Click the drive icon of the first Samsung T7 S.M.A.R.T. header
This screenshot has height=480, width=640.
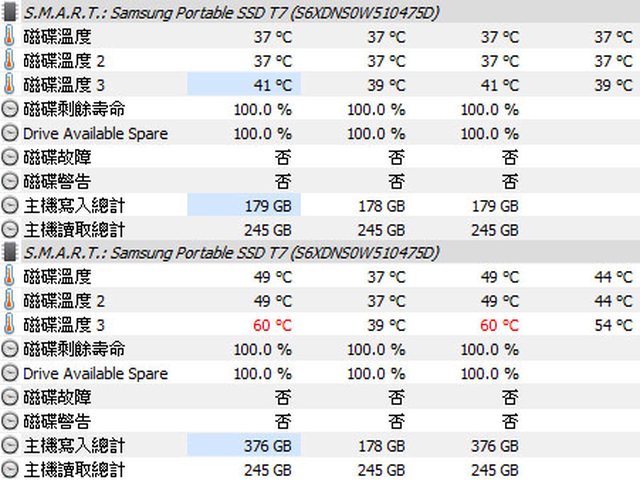pos(10,13)
